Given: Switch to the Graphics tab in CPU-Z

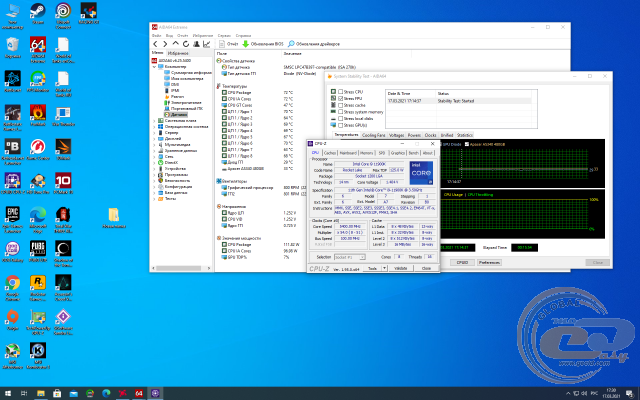Looking at the screenshot, I should click(397, 153).
